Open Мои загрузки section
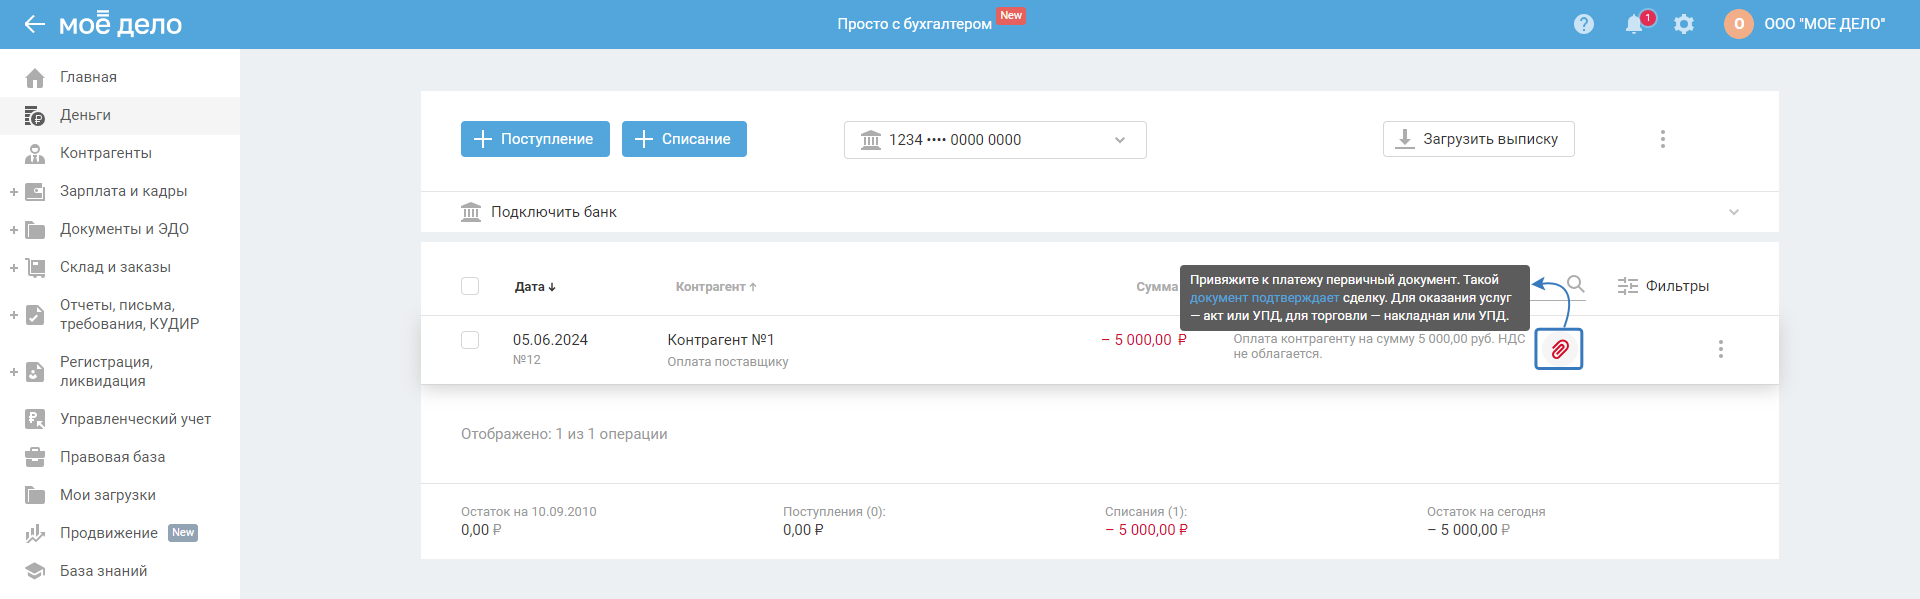This screenshot has width=1920, height=599. (x=108, y=495)
